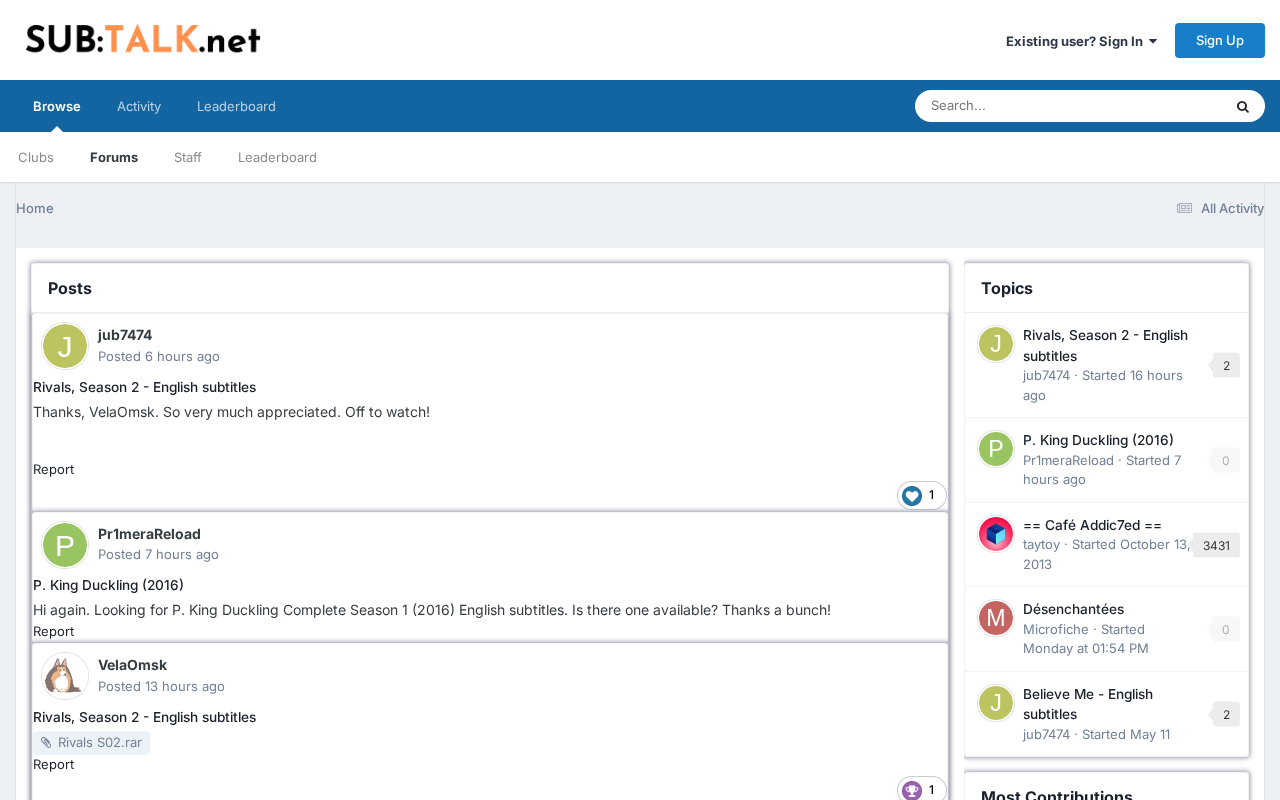1280x800 pixels.
Task: Open taytoy's cube avatar in Topics
Action: [996, 534]
